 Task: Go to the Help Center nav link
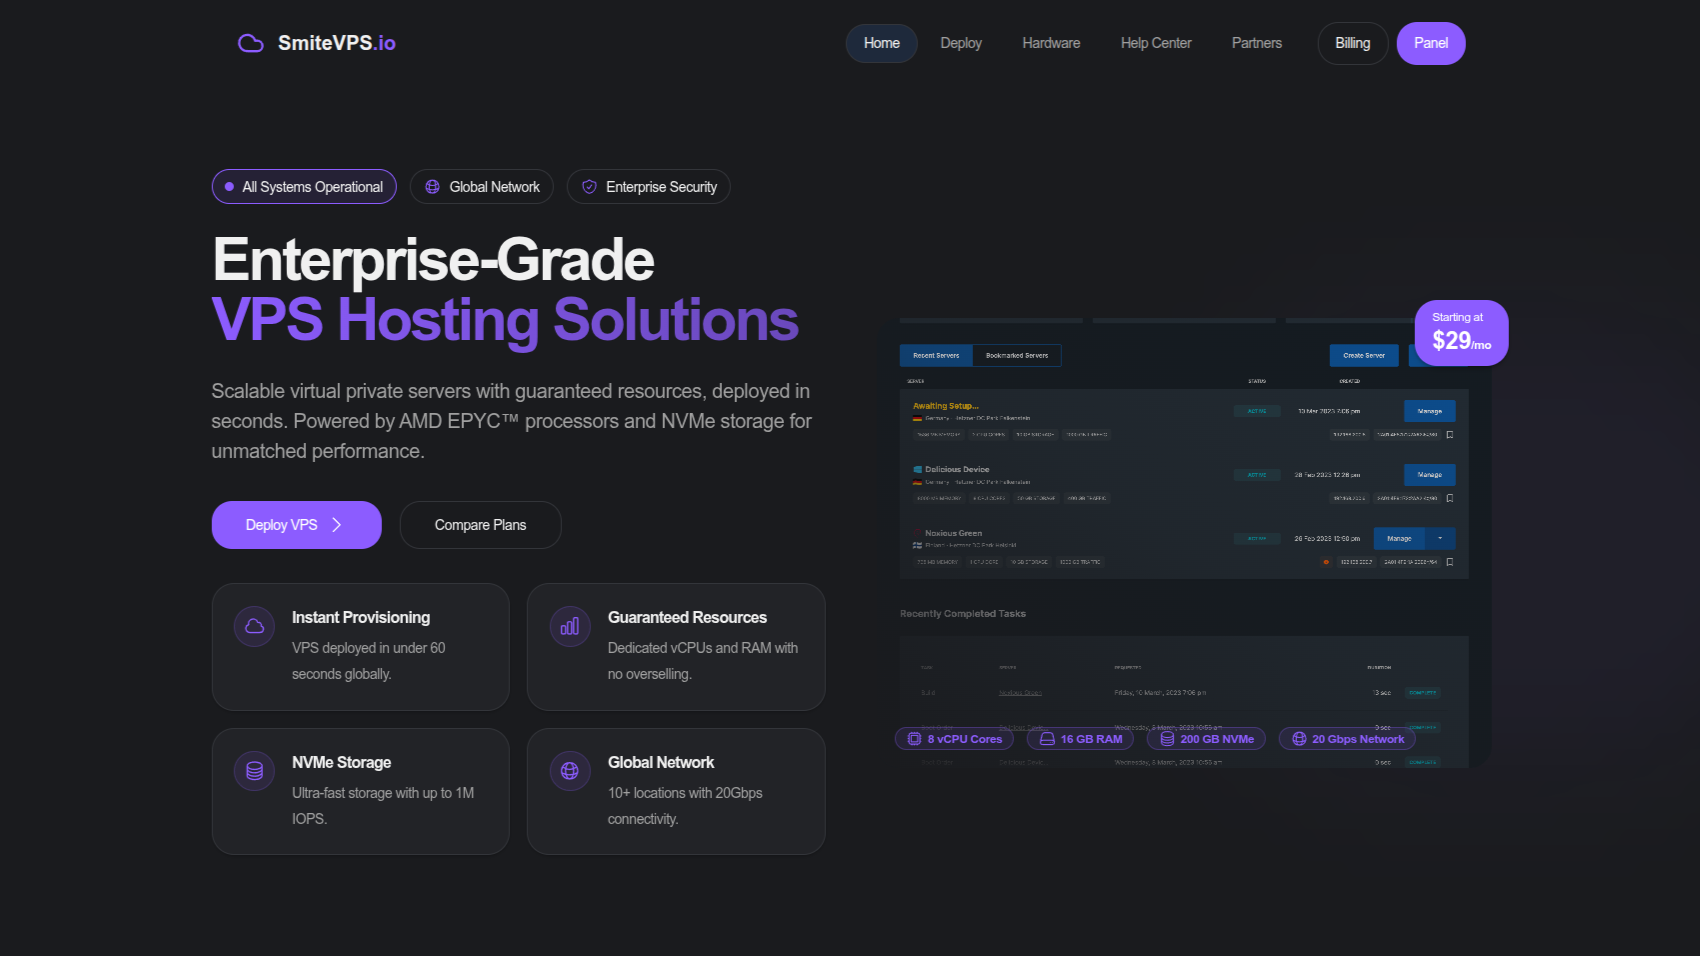point(1156,43)
